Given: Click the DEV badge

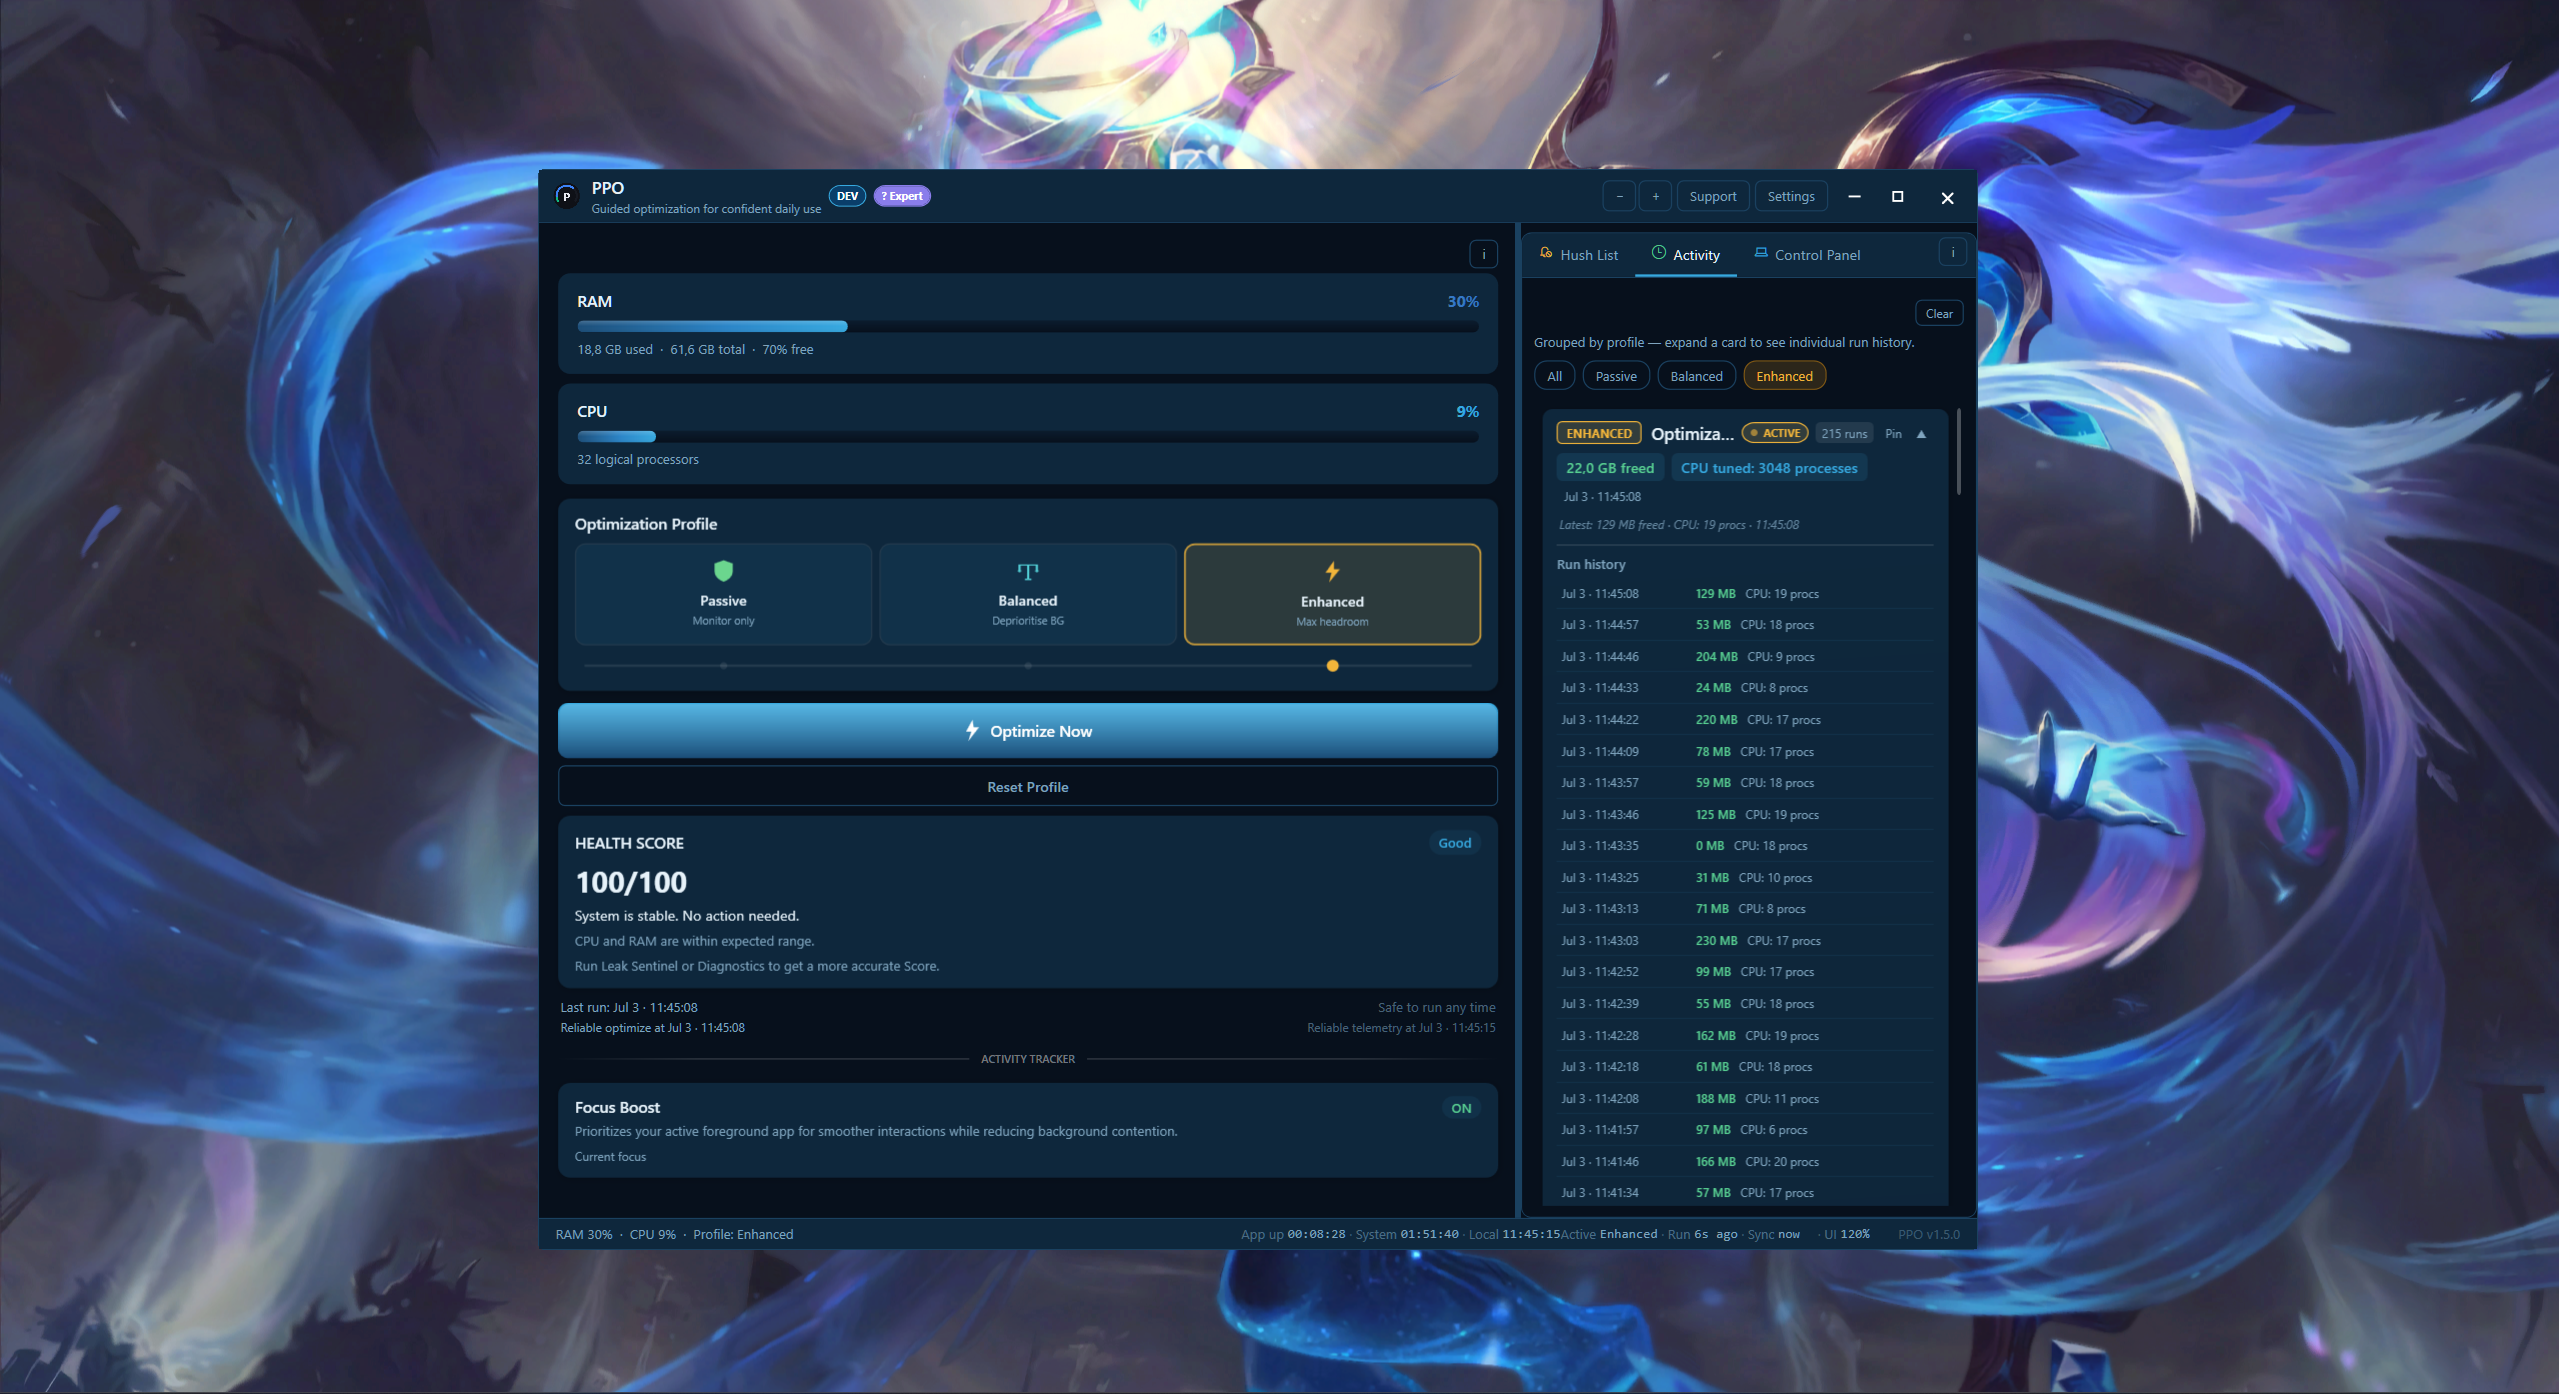Looking at the screenshot, I should (847, 196).
